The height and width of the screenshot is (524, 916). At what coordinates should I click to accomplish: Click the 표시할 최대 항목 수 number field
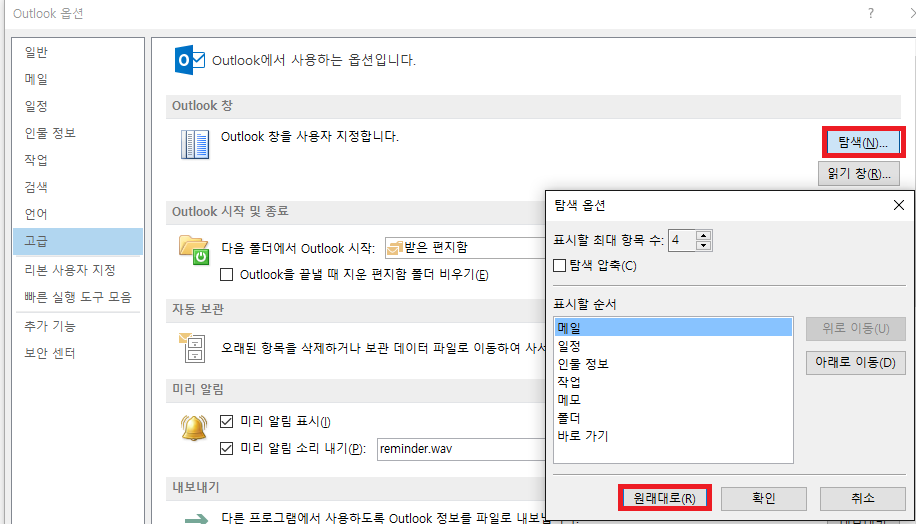click(682, 240)
